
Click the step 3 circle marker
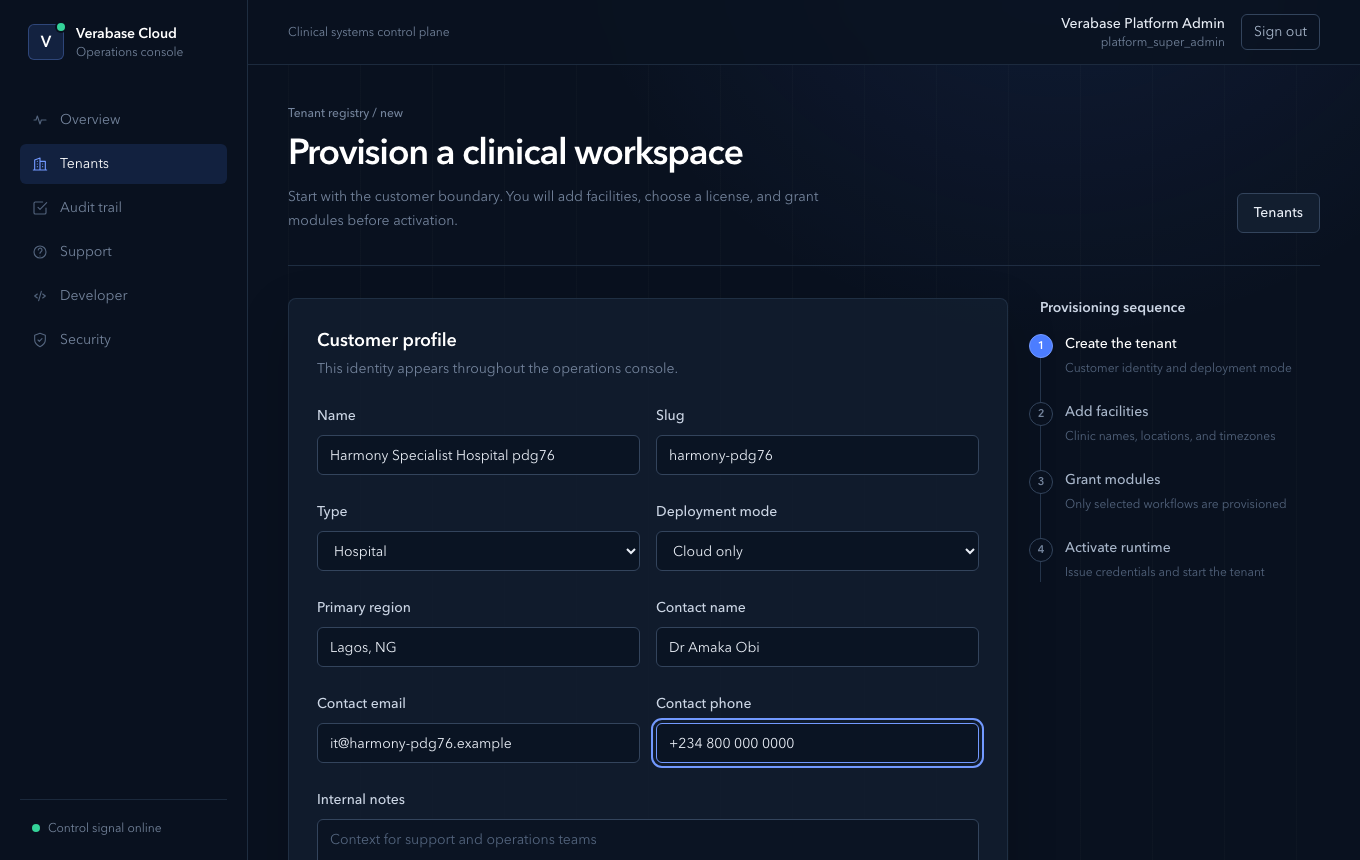1041,481
